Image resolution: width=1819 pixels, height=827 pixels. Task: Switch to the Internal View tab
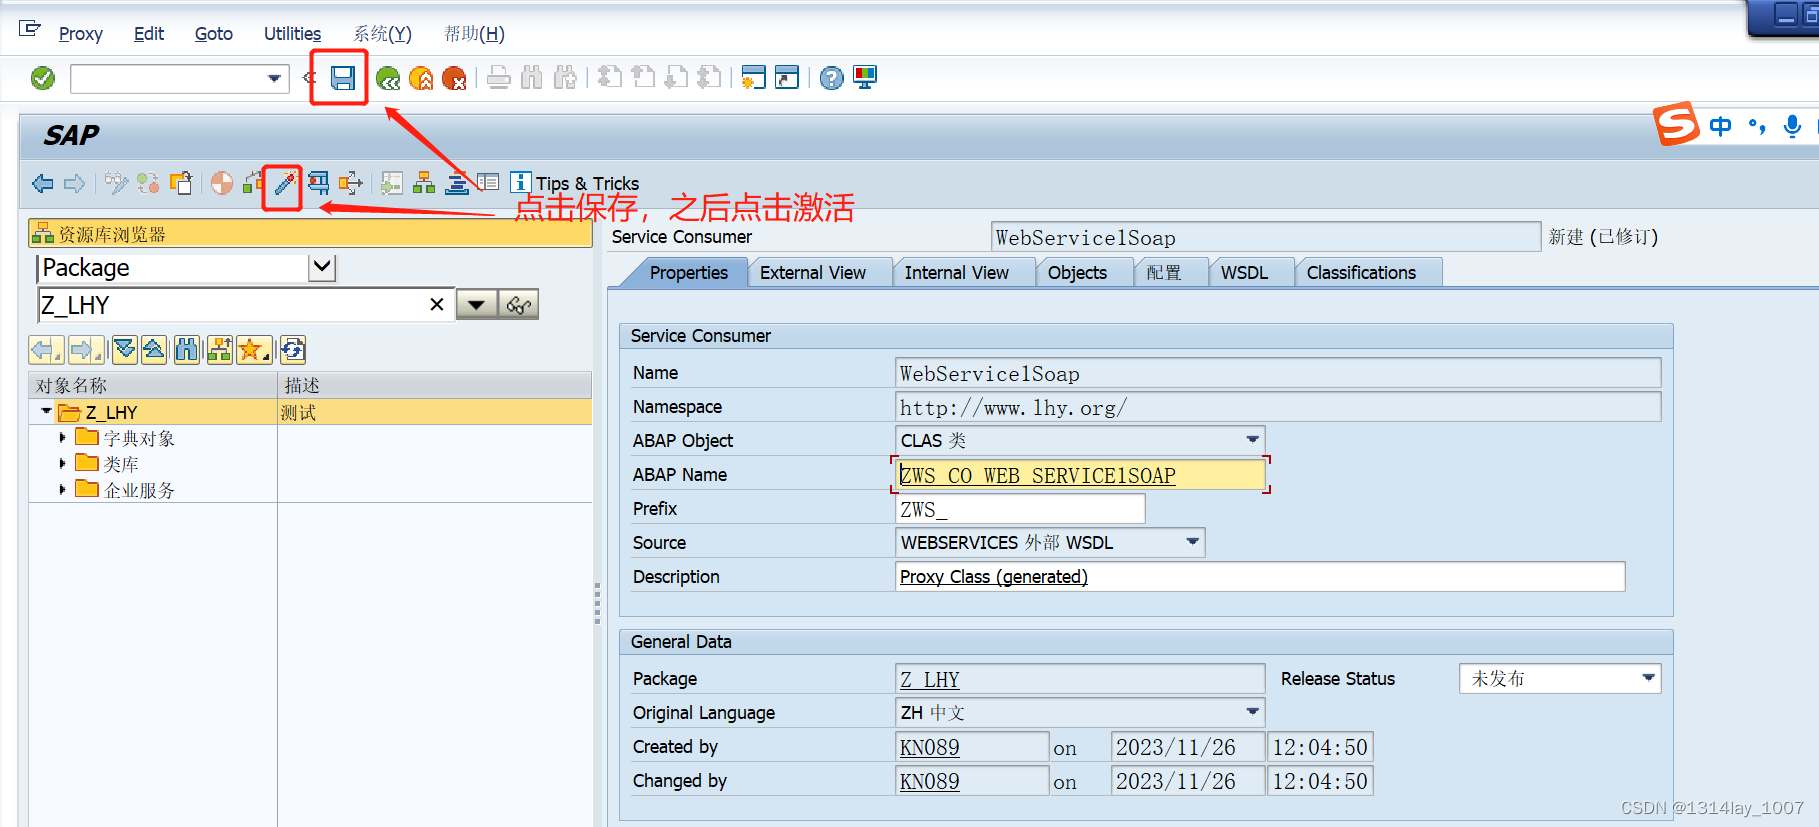[x=957, y=273]
